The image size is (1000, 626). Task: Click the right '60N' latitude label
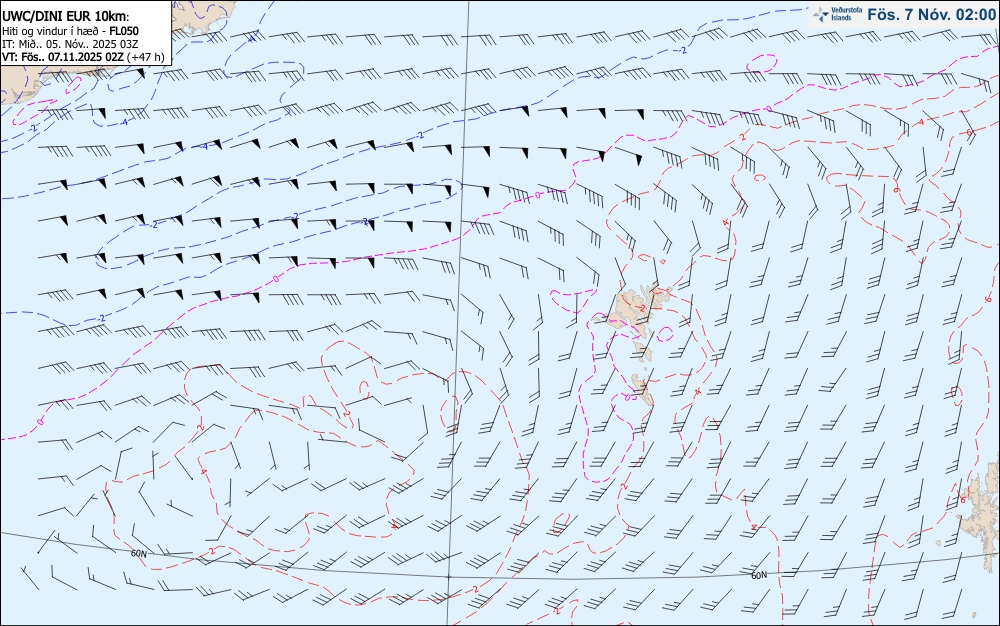pyautogui.click(x=759, y=576)
